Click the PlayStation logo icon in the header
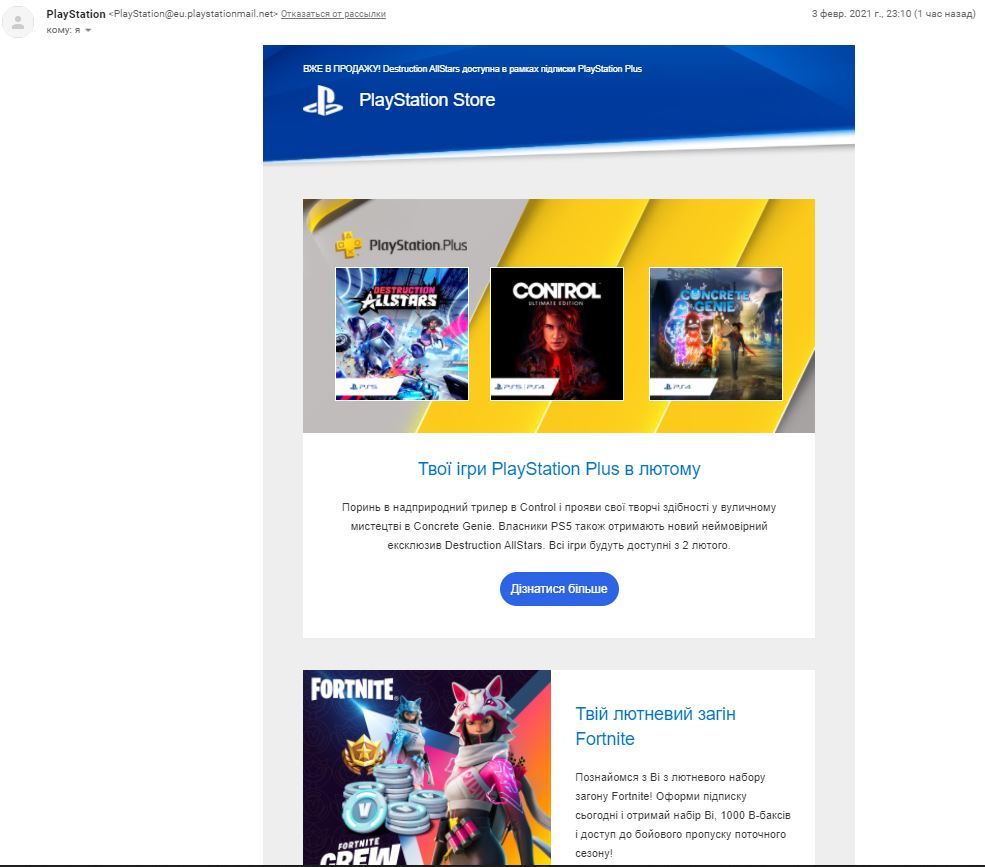 click(x=323, y=101)
